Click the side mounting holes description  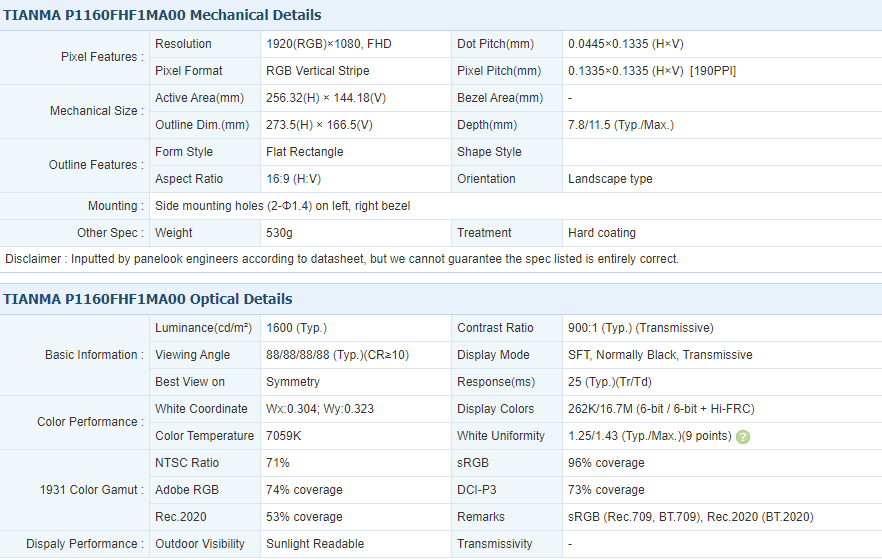click(282, 206)
